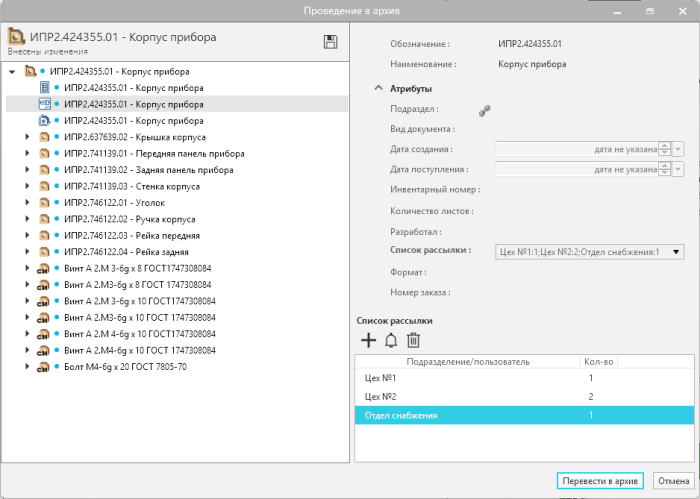Click the trash delete icon
Screen dimensions: 700x499
click(413, 341)
